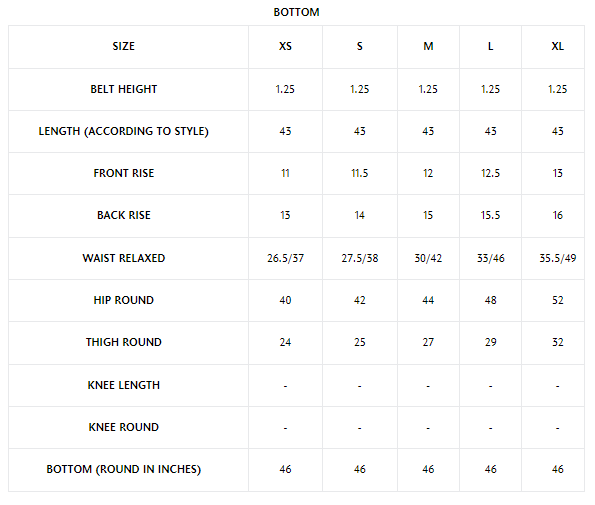Click the HIP ROUND row label
This screenshot has height=505, width=595.
pyautogui.click(x=123, y=300)
